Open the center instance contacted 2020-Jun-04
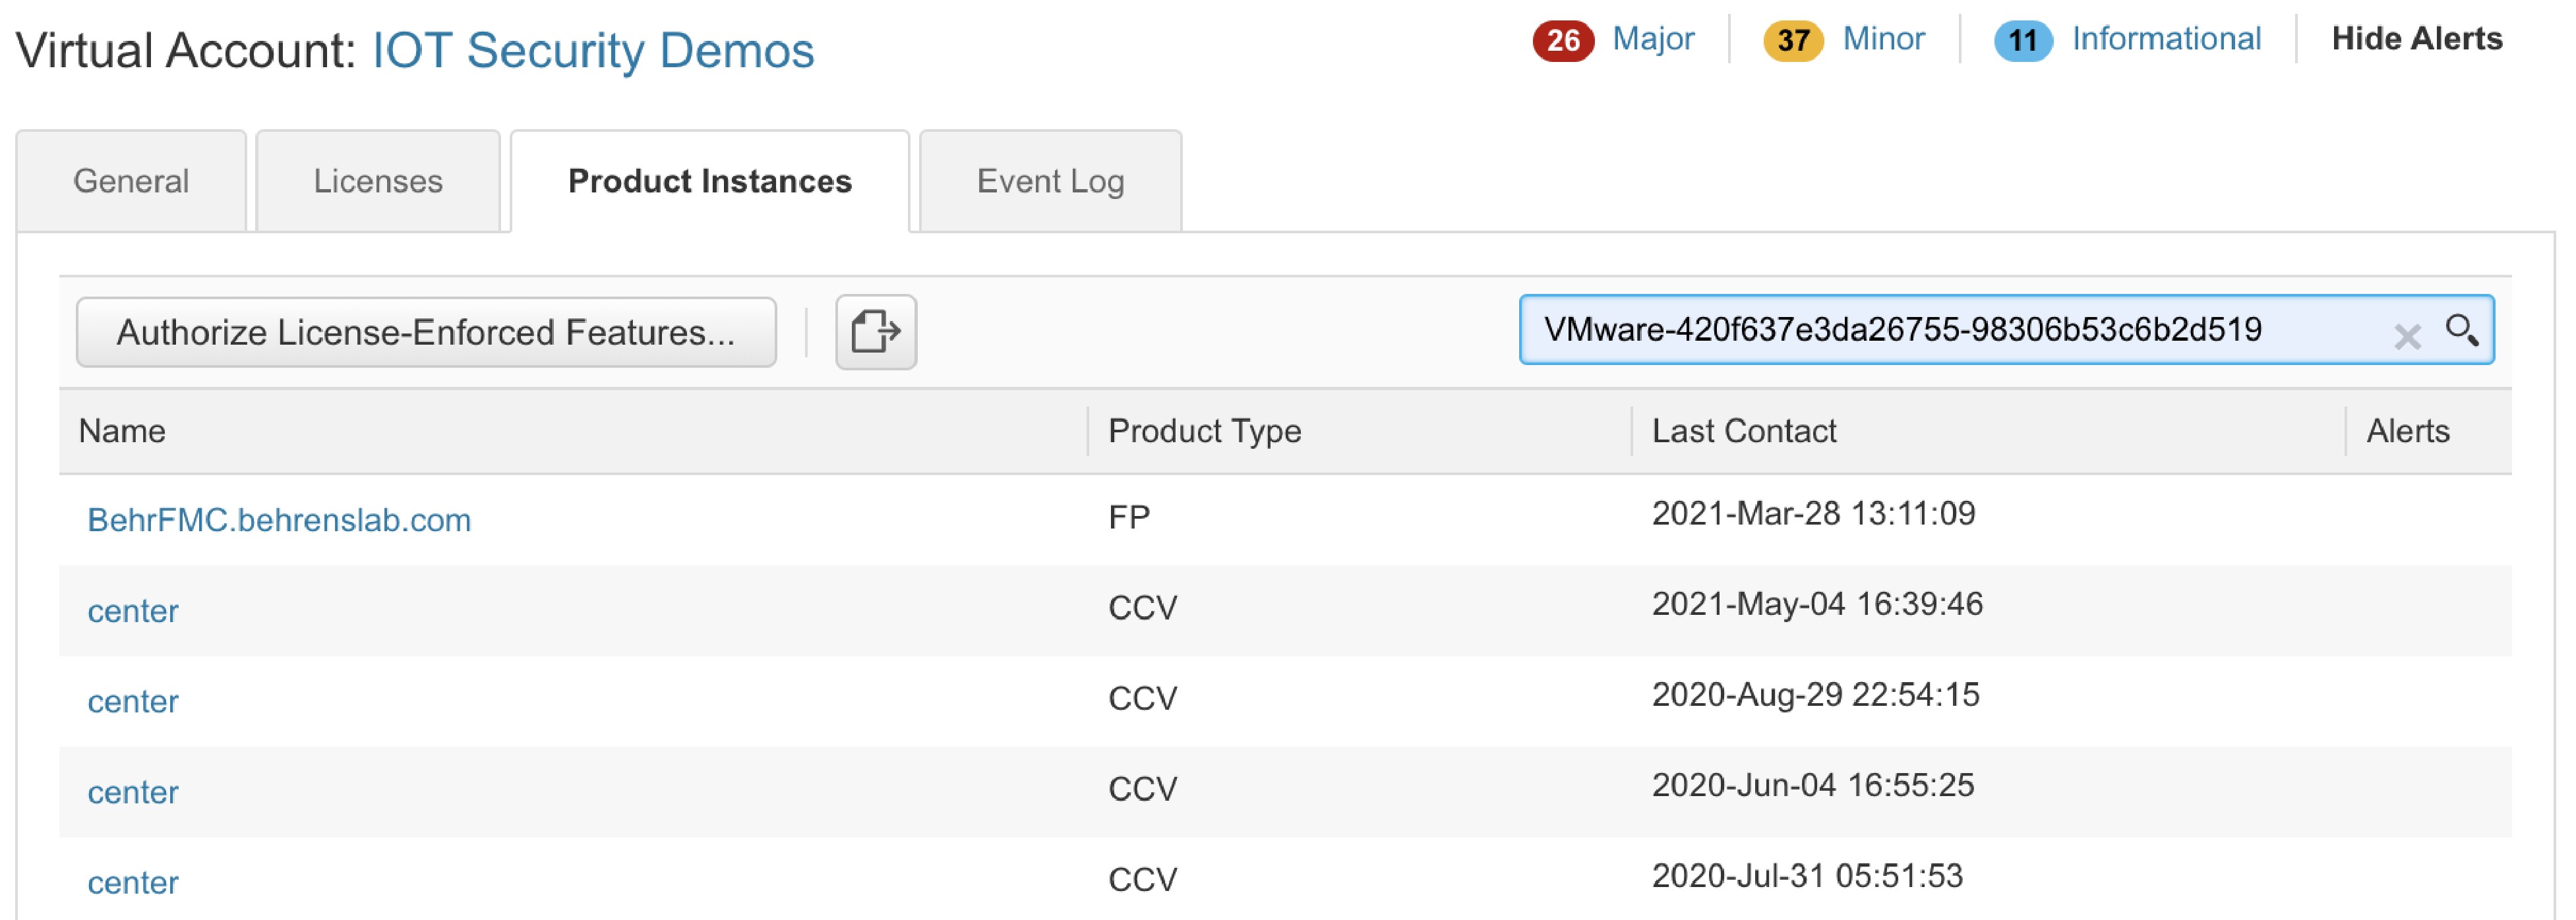 133,792
